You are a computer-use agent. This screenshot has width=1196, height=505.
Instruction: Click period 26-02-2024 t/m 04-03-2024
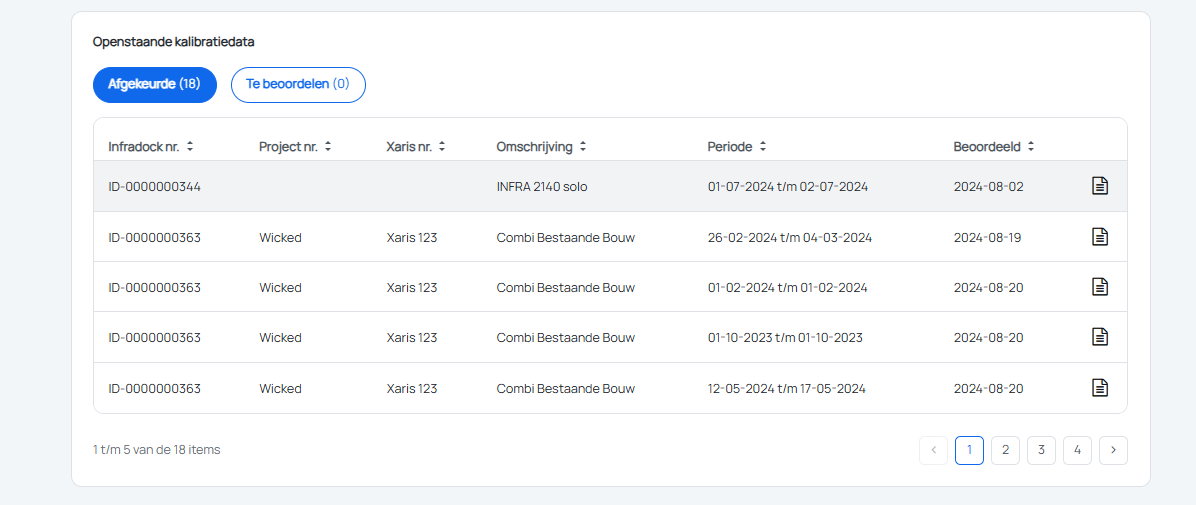(x=789, y=237)
